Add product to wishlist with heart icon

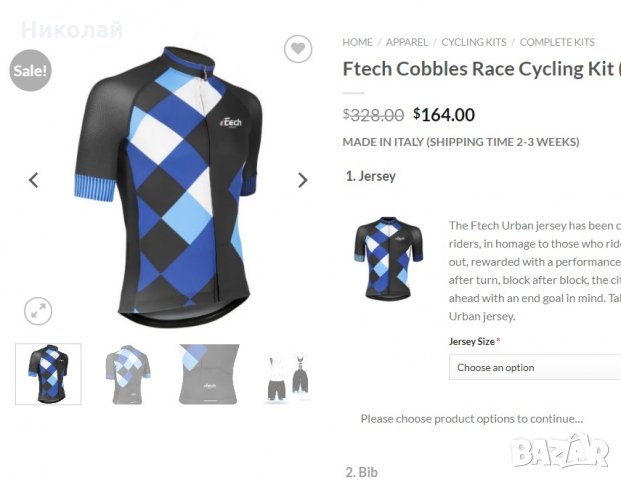click(x=298, y=49)
